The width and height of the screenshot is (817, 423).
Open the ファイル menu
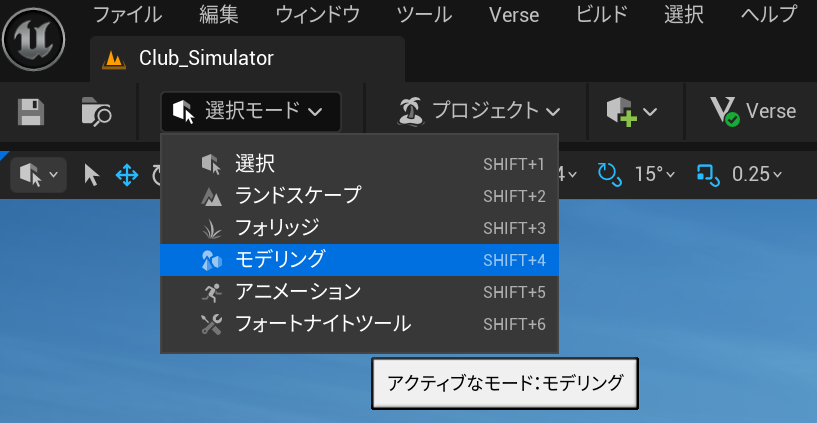[x=128, y=15]
